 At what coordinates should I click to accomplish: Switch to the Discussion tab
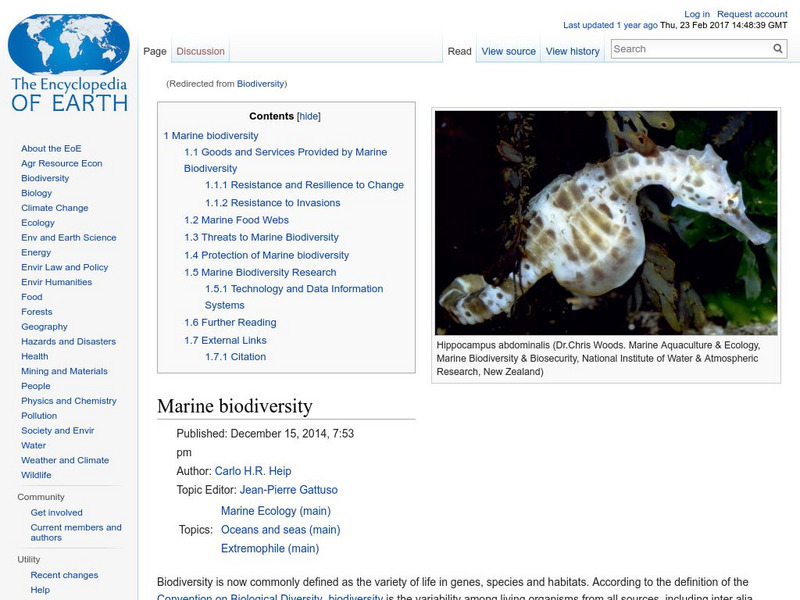coord(200,50)
